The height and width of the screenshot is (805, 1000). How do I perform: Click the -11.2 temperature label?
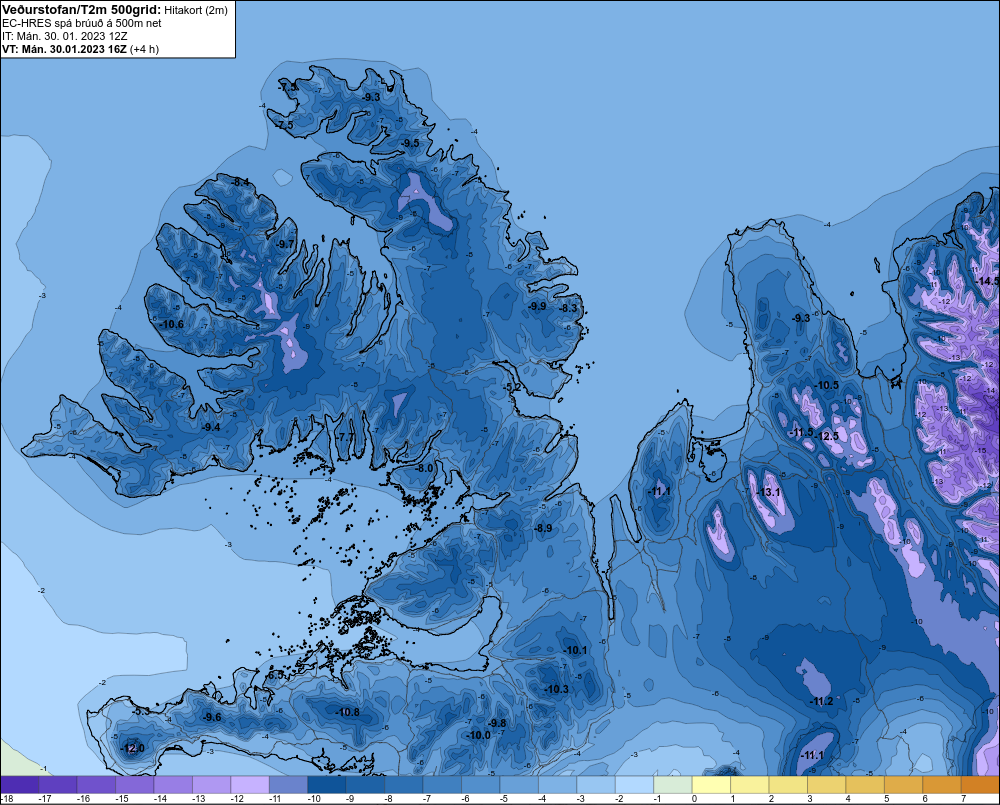pyautogui.click(x=821, y=701)
